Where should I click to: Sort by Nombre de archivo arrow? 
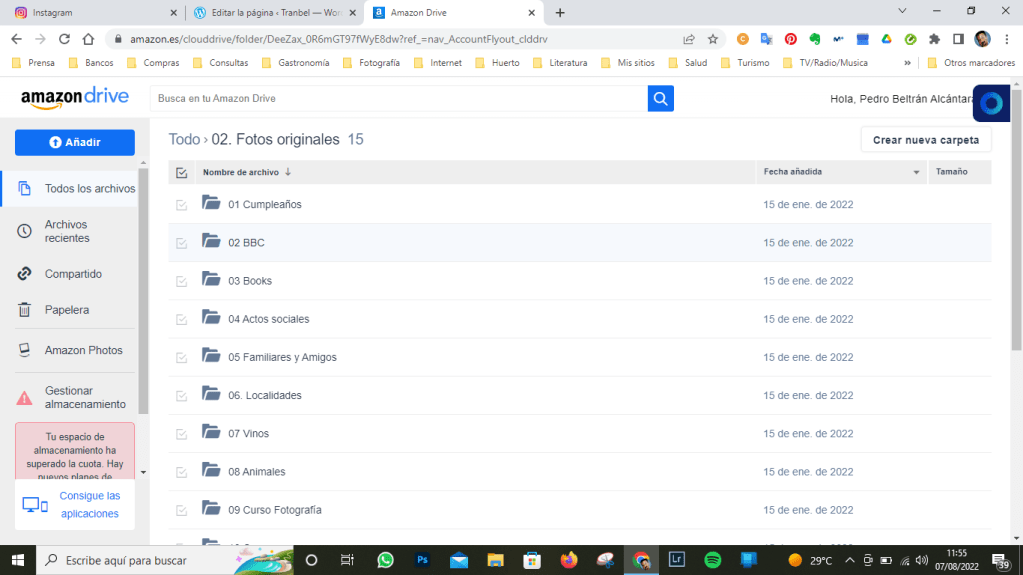(x=288, y=172)
